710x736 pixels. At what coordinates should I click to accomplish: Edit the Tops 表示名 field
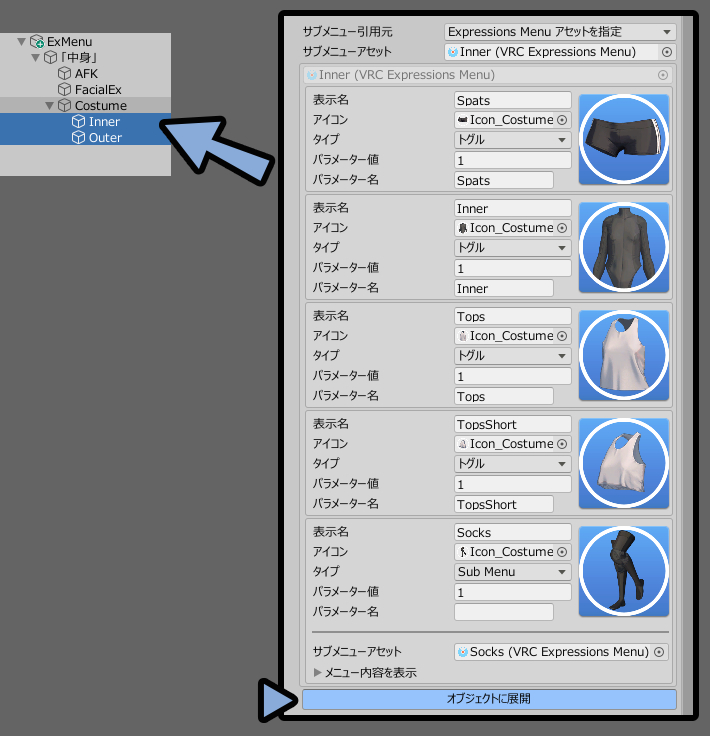[x=512, y=316]
